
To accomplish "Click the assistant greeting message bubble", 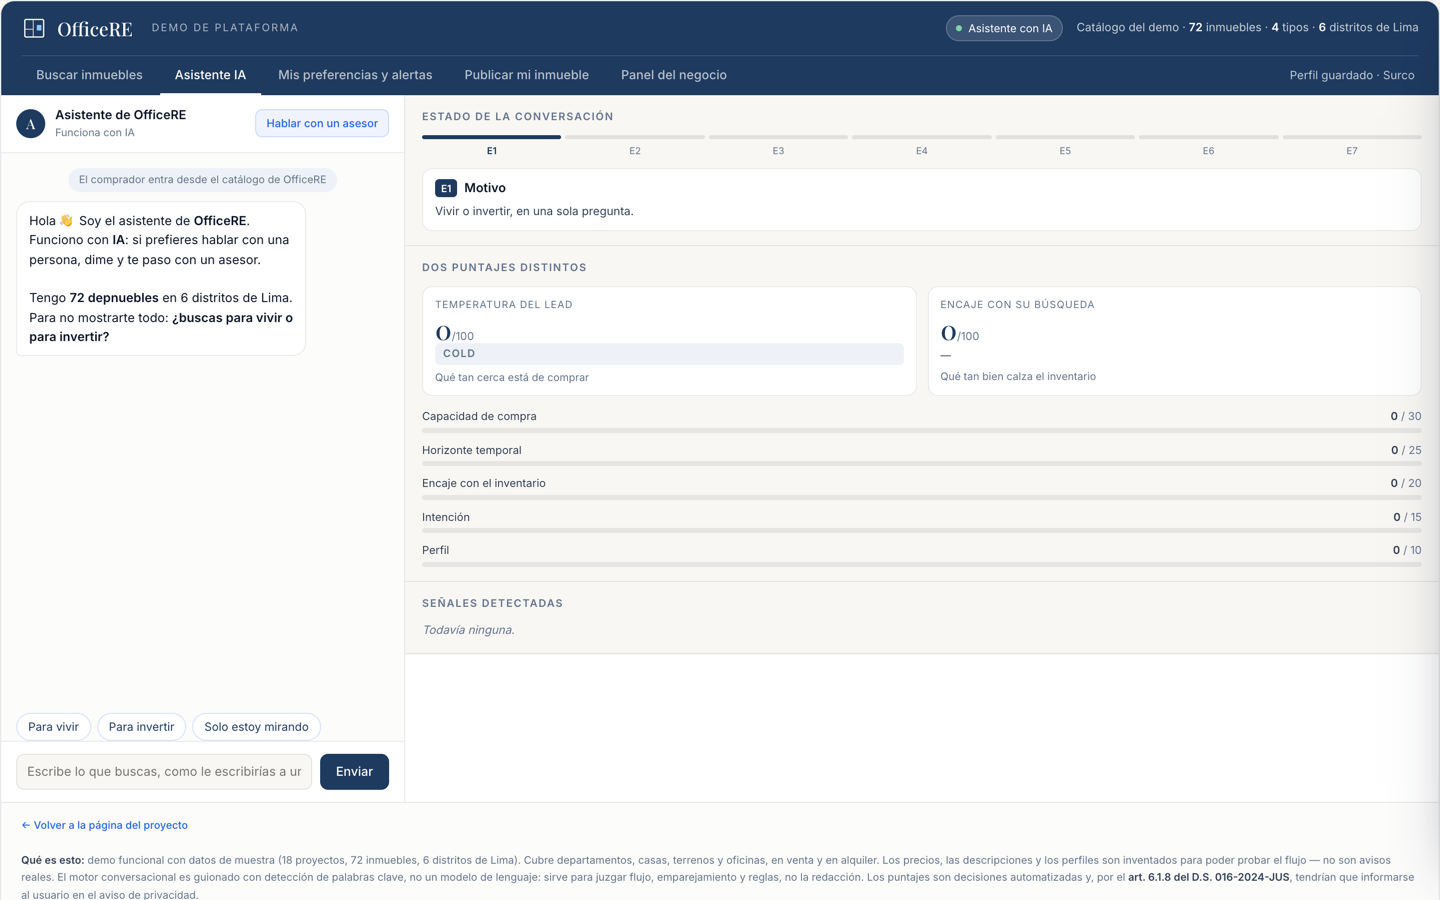I will [161, 279].
